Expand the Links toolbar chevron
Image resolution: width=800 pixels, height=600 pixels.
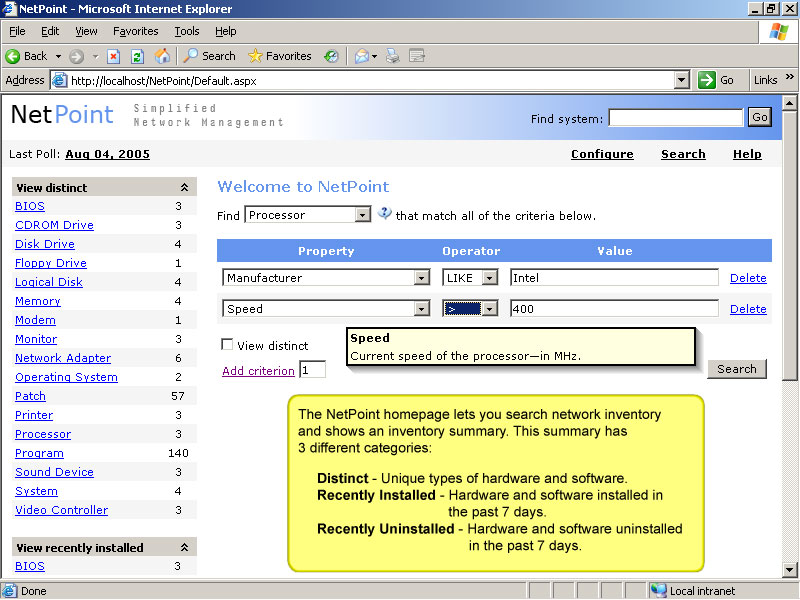[790, 77]
